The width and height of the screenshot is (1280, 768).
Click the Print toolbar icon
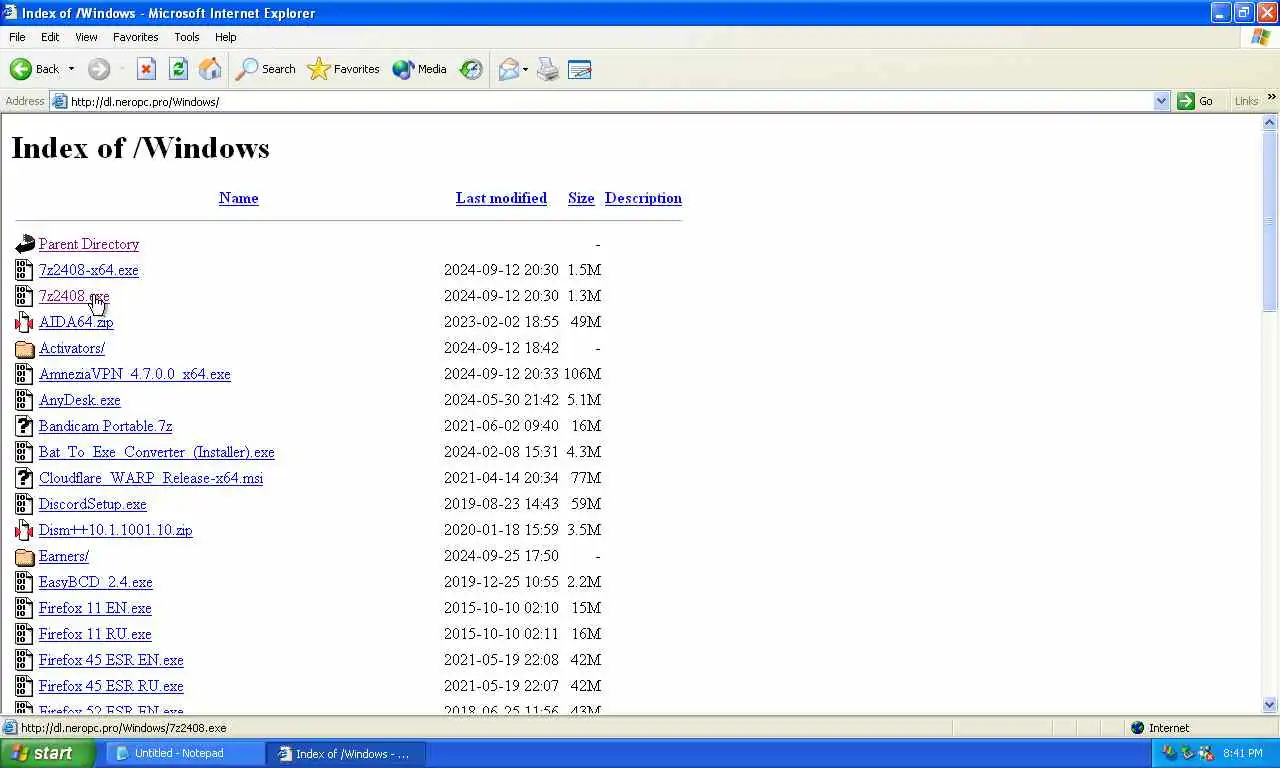548,69
